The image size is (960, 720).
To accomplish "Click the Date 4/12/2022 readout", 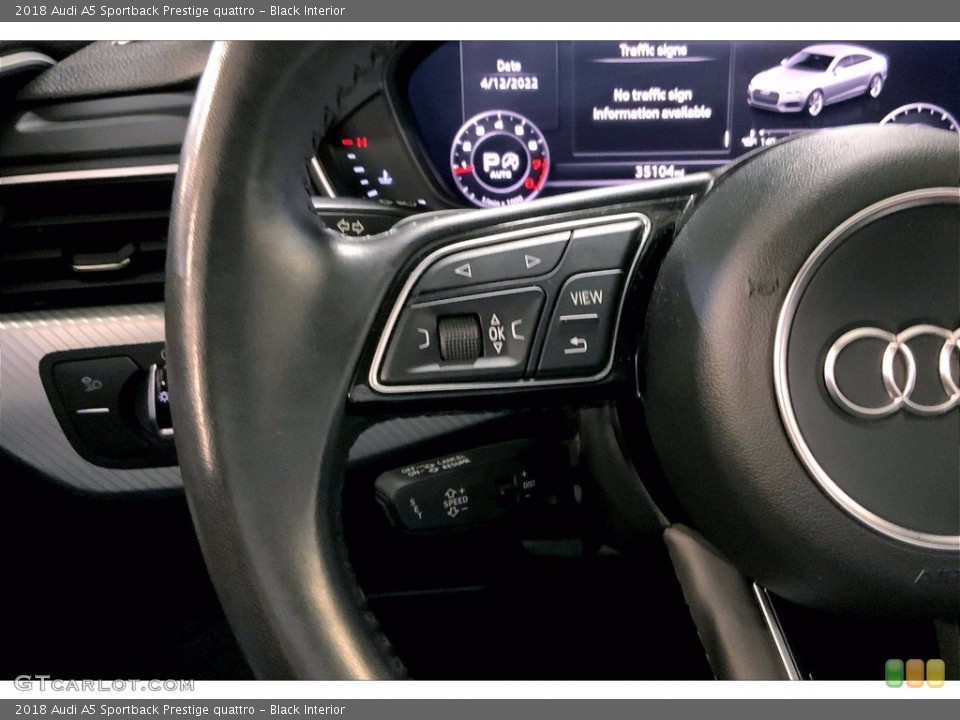I will coord(509,75).
